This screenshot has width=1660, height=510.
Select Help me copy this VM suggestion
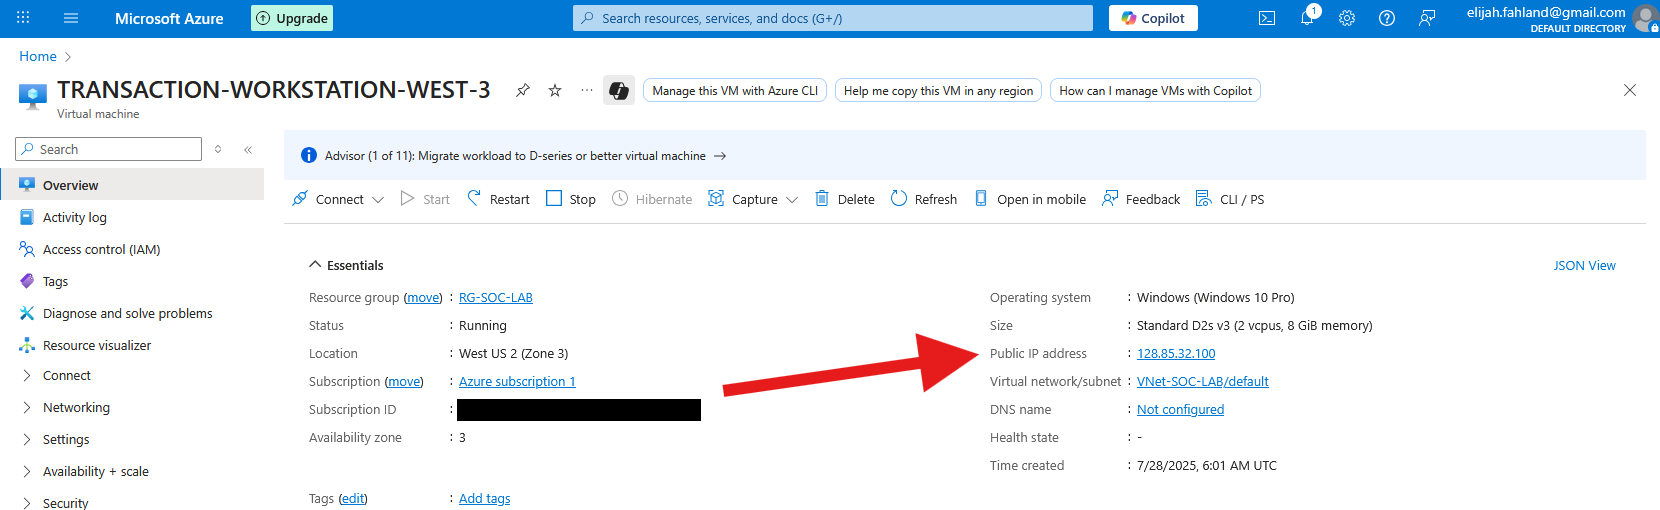[938, 90]
